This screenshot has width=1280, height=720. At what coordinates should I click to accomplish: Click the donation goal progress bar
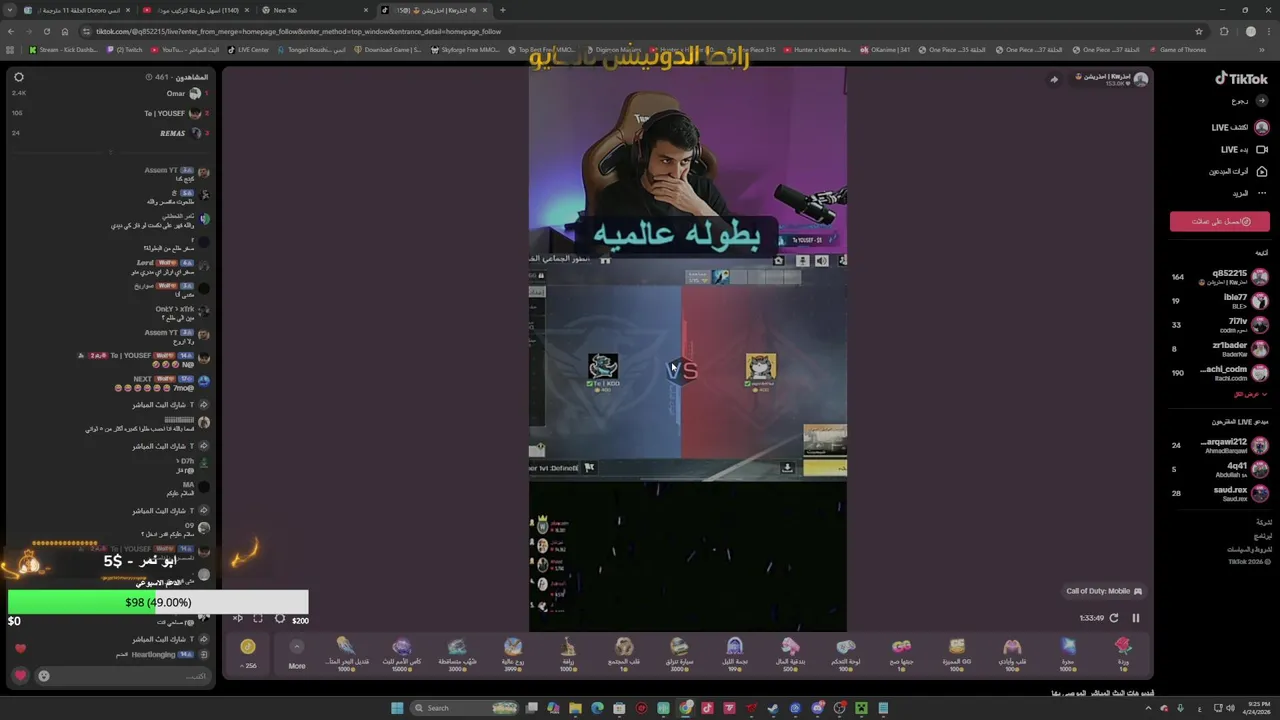(158, 602)
